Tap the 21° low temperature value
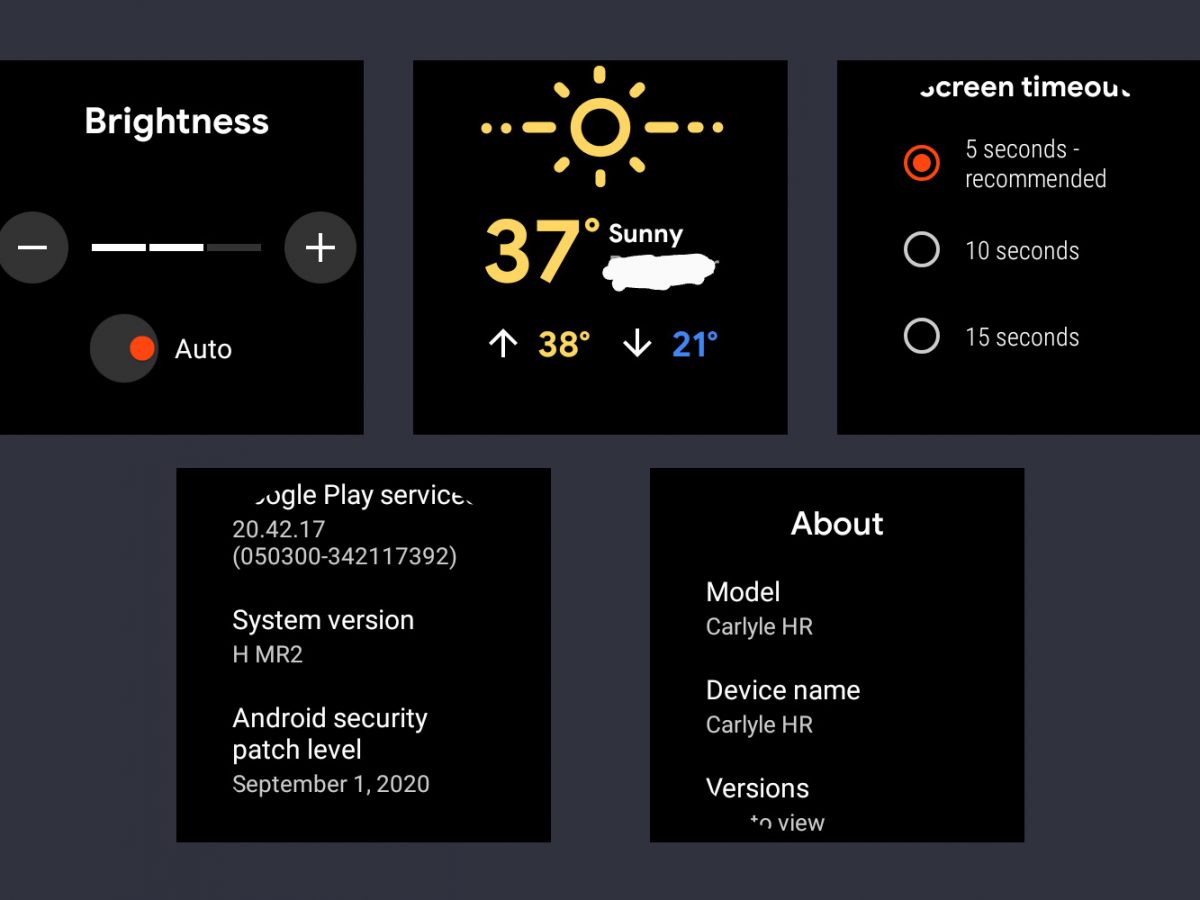Image resolution: width=1200 pixels, height=900 pixels. click(695, 345)
